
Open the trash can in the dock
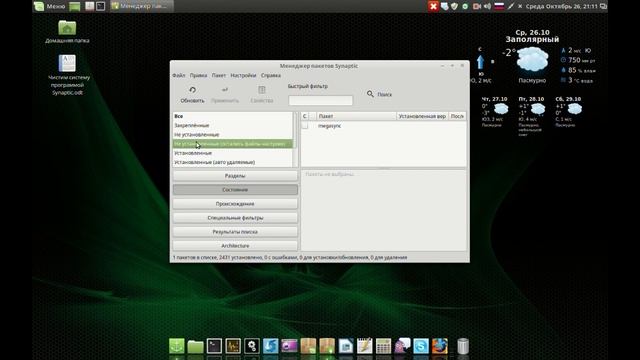click(x=462, y=346)
